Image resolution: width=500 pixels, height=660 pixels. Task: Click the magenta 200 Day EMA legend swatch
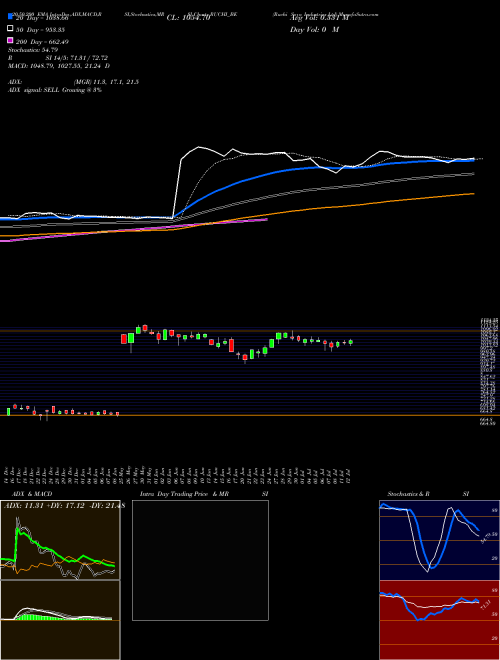pyautogui.click(x=10, y=41)
